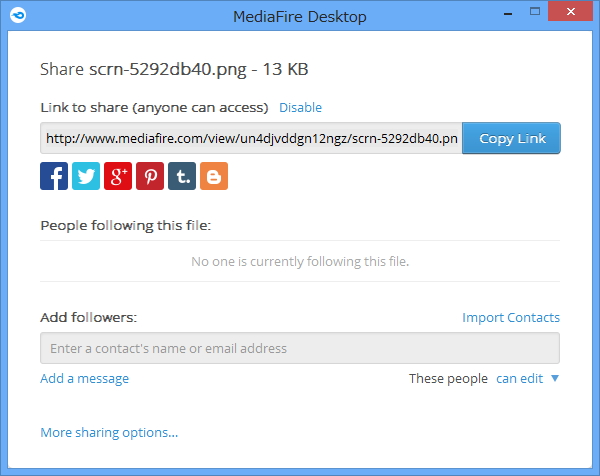Disable the public share link
The image size is (600, 476).
pyautogui.click(x=300, y=107)
